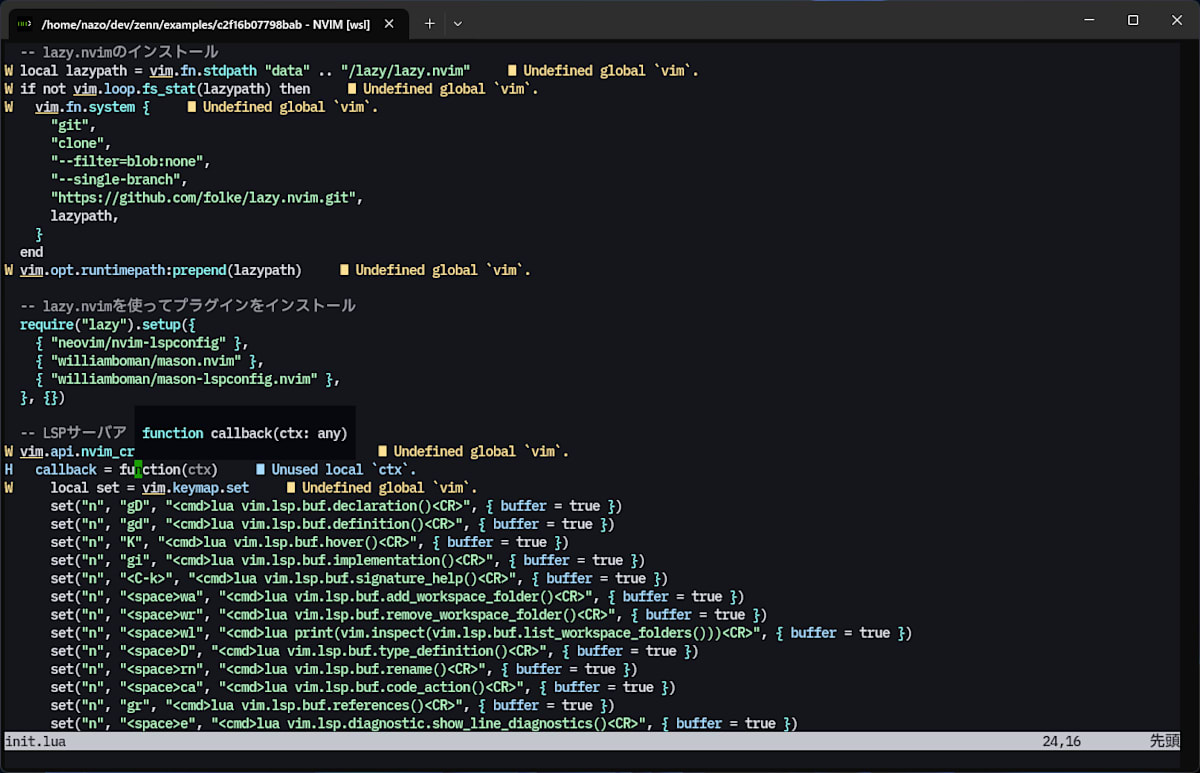This screenshot has height=773, width=1200.
Task: Click the "<space>wl" list_workspace_folders line
Action: click(481, 633)
